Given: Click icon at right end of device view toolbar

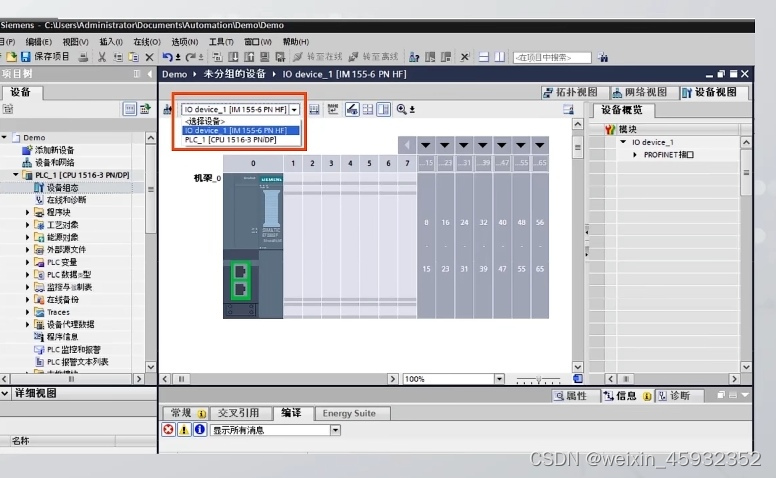Looking at the screenshot, I should point(568,109).
